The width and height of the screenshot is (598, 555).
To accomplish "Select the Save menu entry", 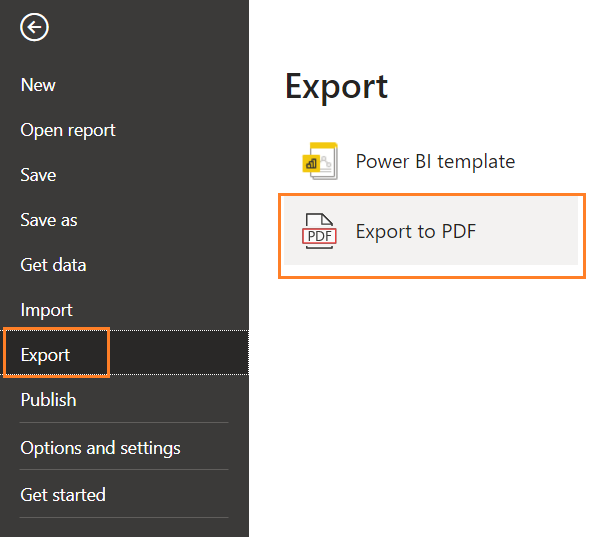I will click(38, 175).
